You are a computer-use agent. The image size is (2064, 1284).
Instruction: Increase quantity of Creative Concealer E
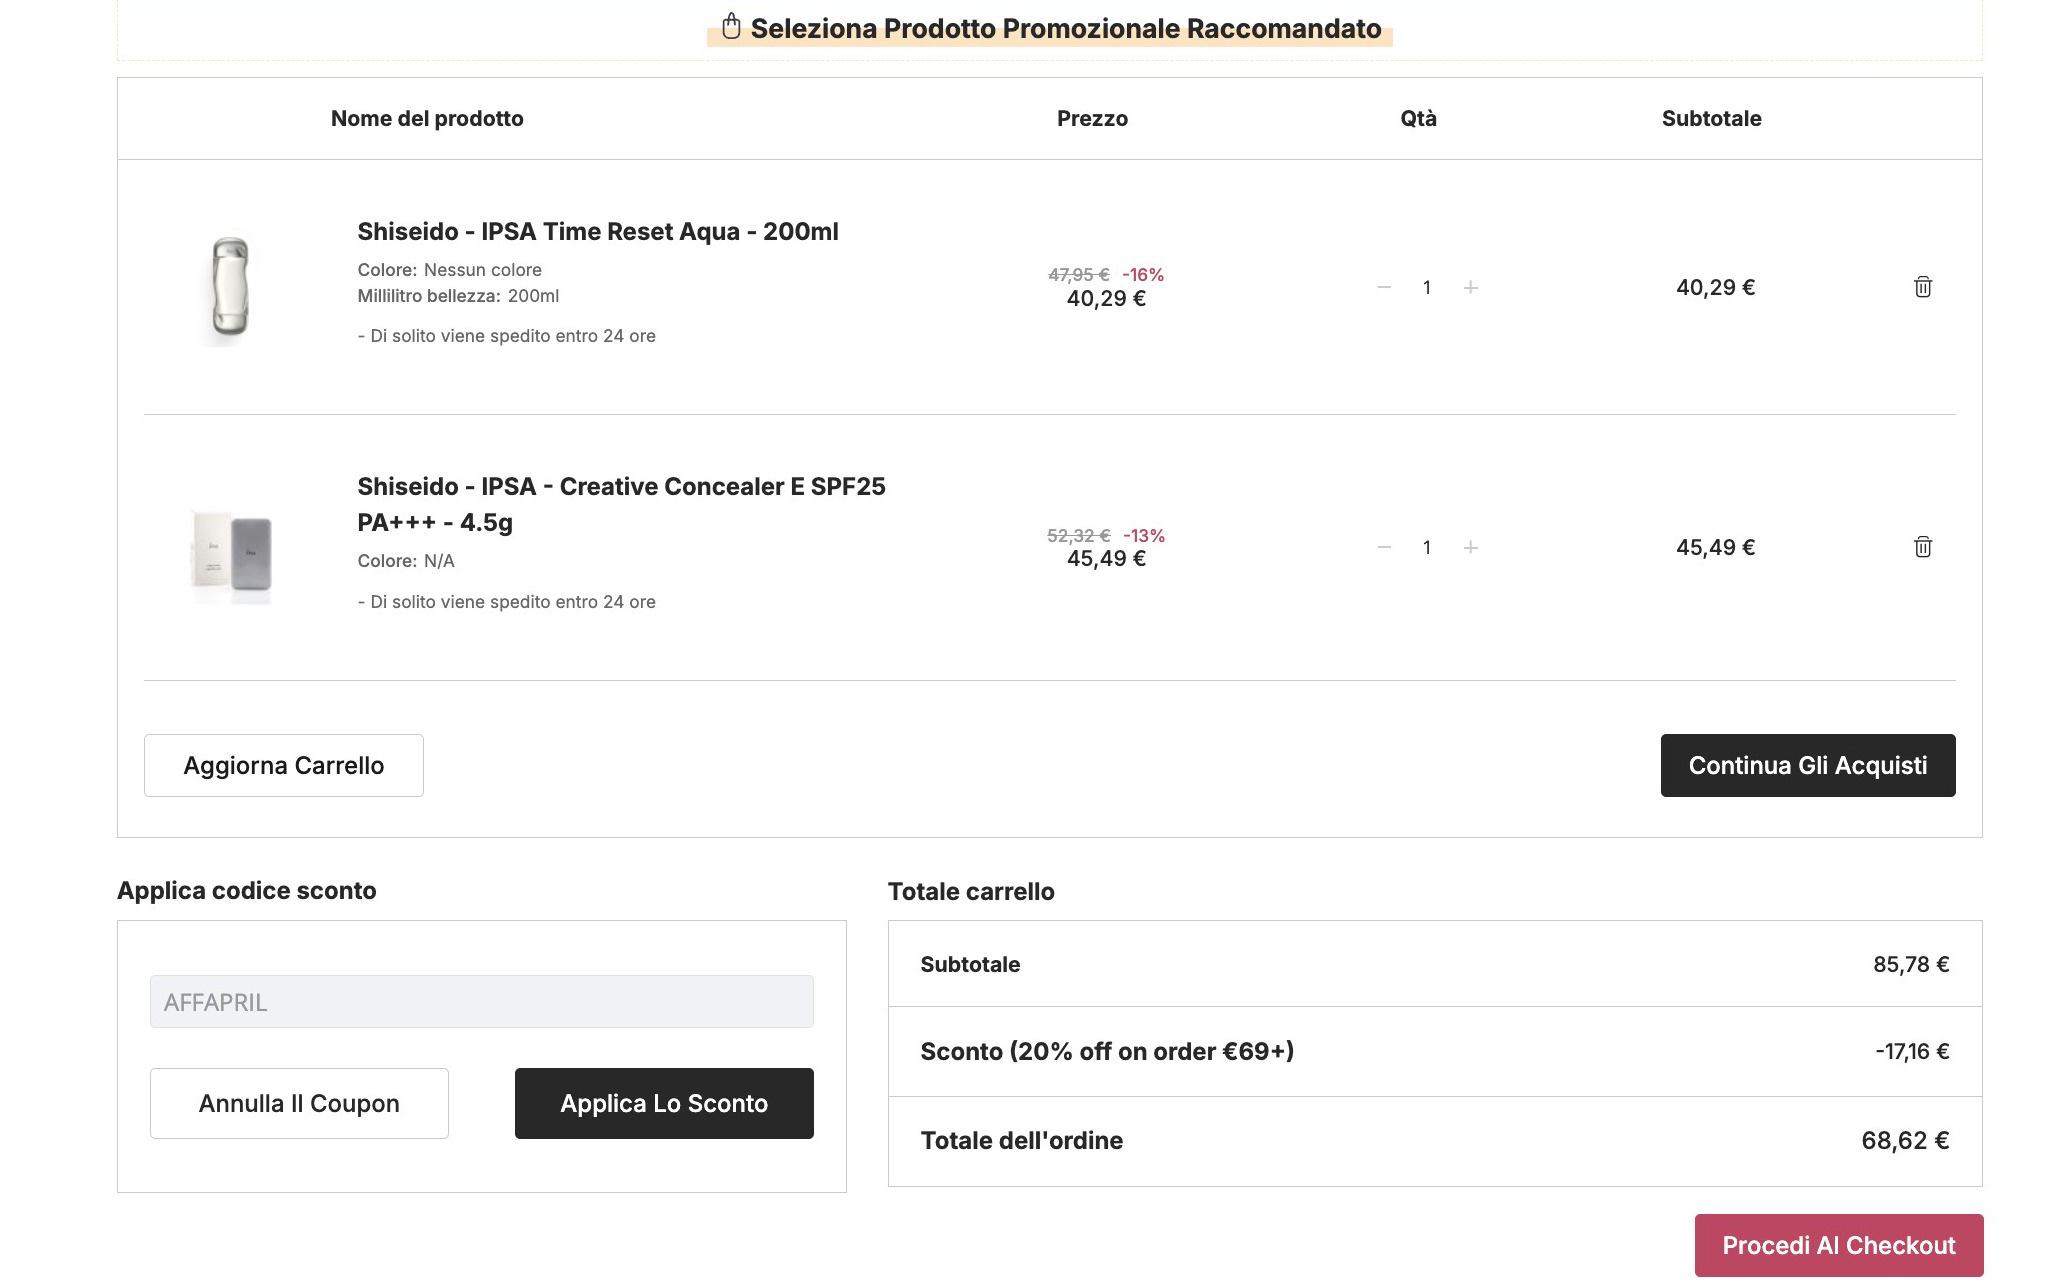1470,547
